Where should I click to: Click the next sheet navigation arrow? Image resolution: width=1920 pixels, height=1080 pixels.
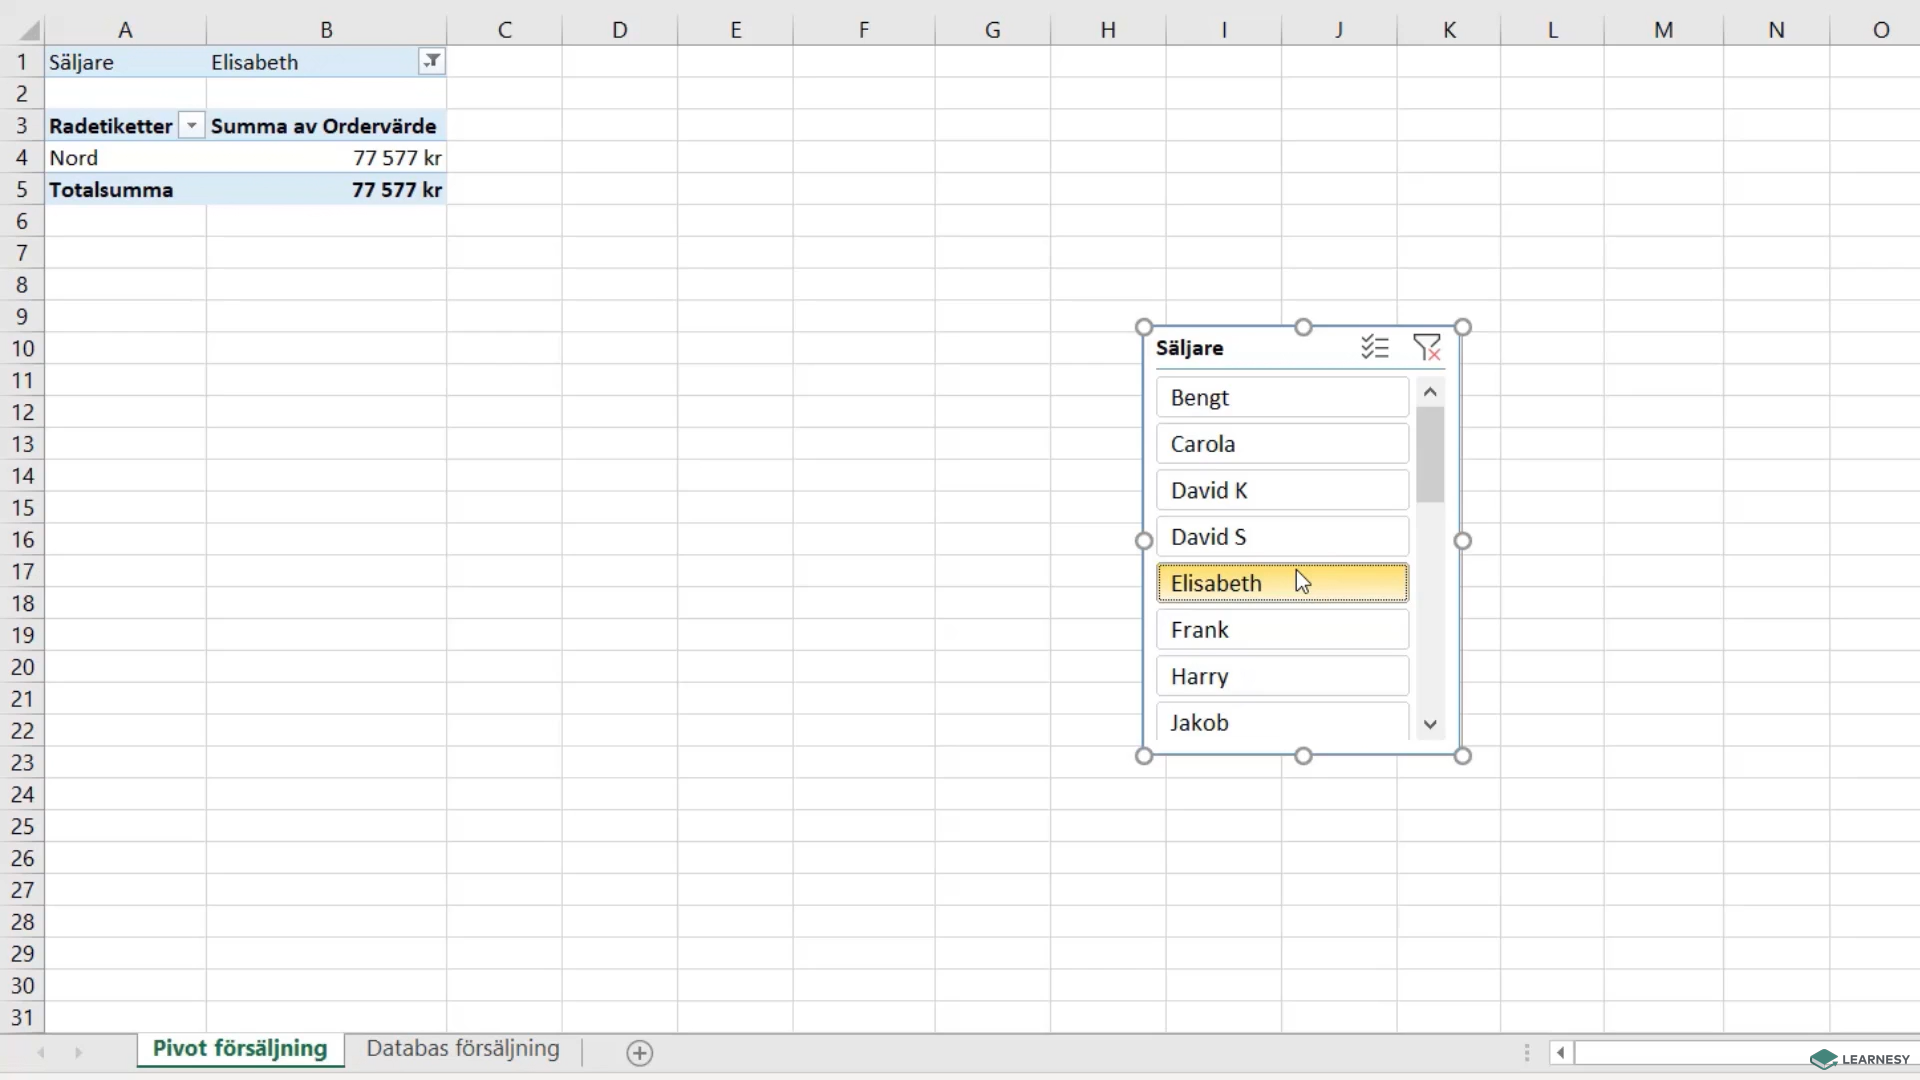[78, 1053]
